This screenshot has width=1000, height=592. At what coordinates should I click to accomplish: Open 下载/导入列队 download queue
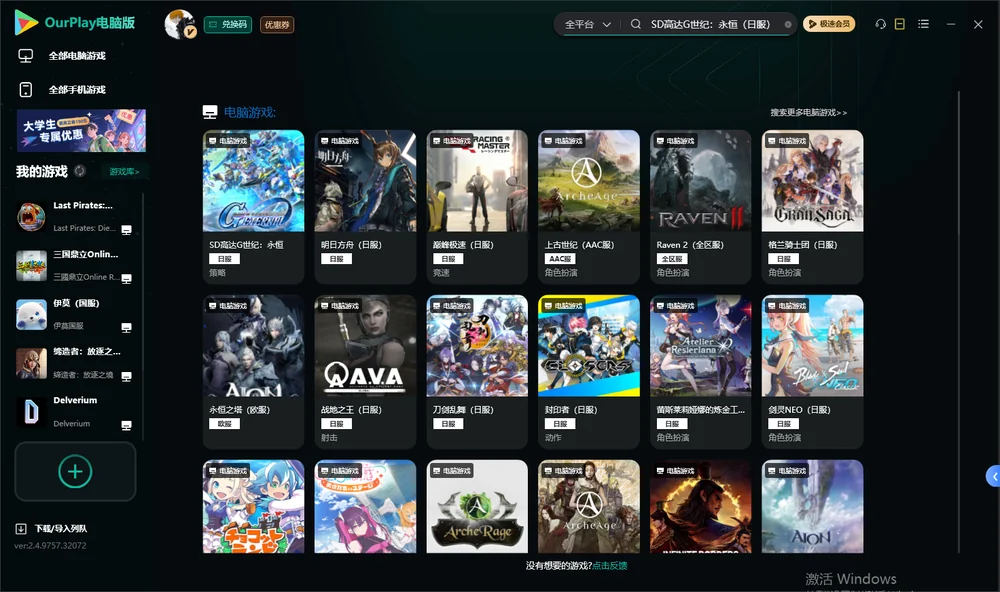pyautogui.click(x=51, y=529)
